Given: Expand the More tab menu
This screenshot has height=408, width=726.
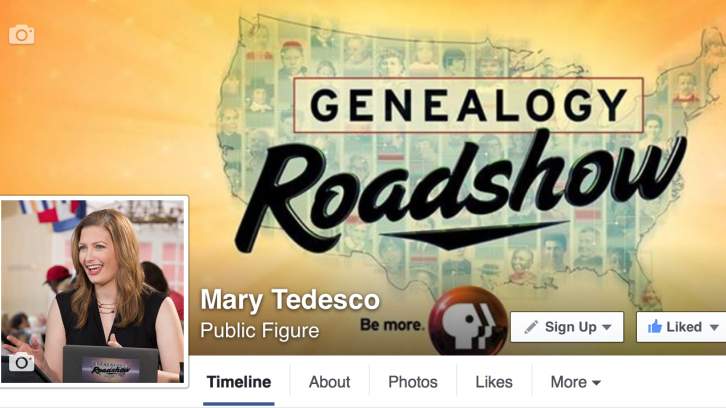Looking at the screenshot, I should (576, 382).
